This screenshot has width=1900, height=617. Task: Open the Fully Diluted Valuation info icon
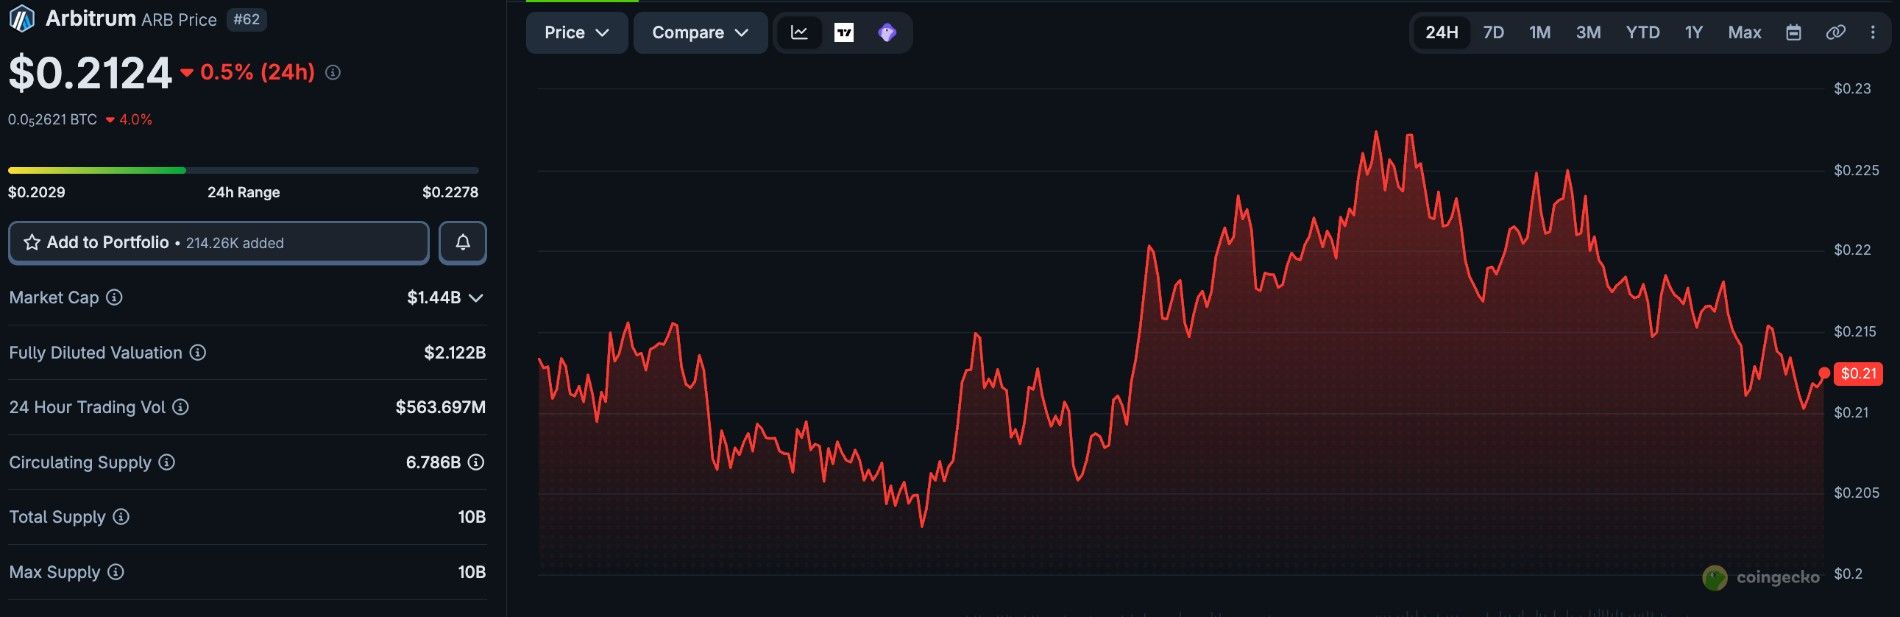198,353
